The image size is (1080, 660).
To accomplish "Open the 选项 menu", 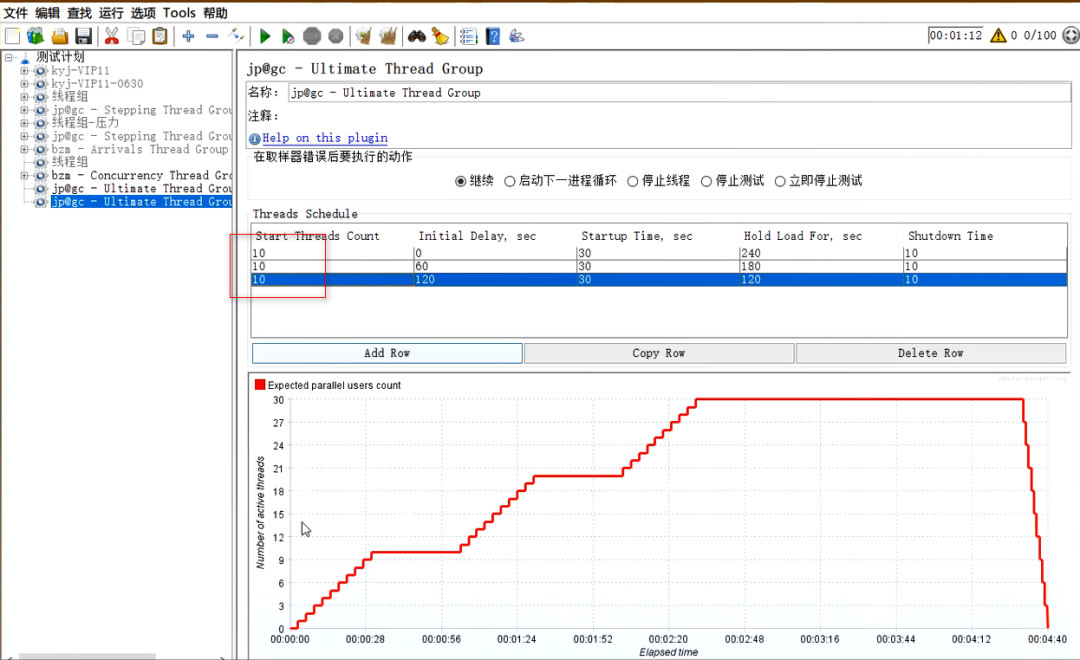I will pyautogui.click(x=143, y=13).
